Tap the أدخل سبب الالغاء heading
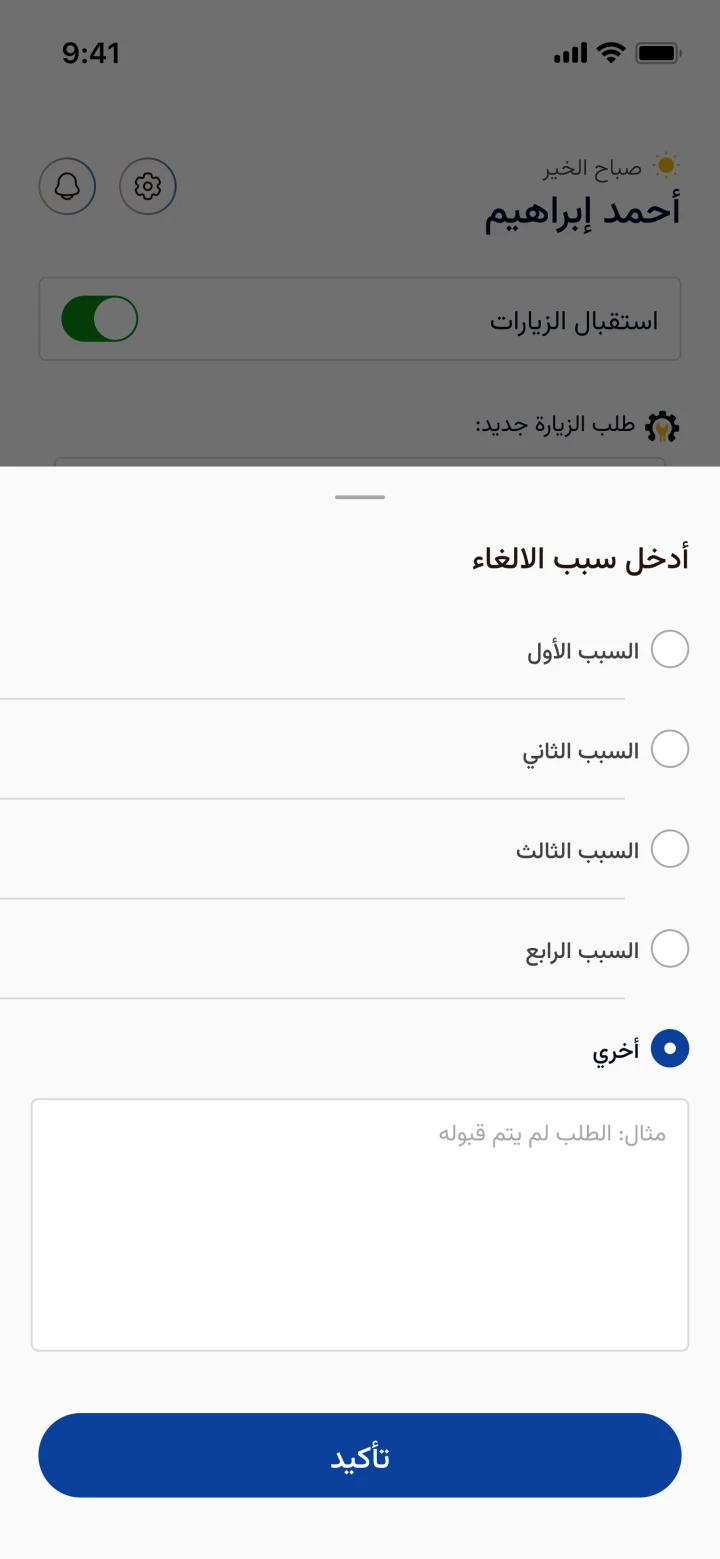The image size is (720, 1559). coord(580,558)
